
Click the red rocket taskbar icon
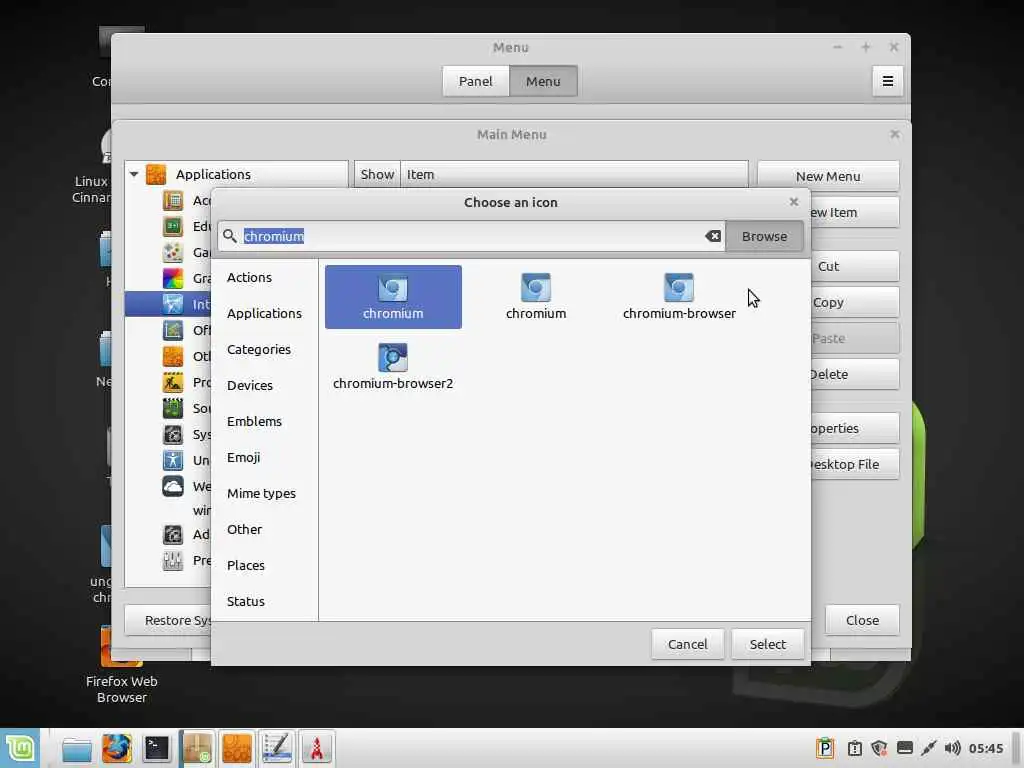[317, 749]
